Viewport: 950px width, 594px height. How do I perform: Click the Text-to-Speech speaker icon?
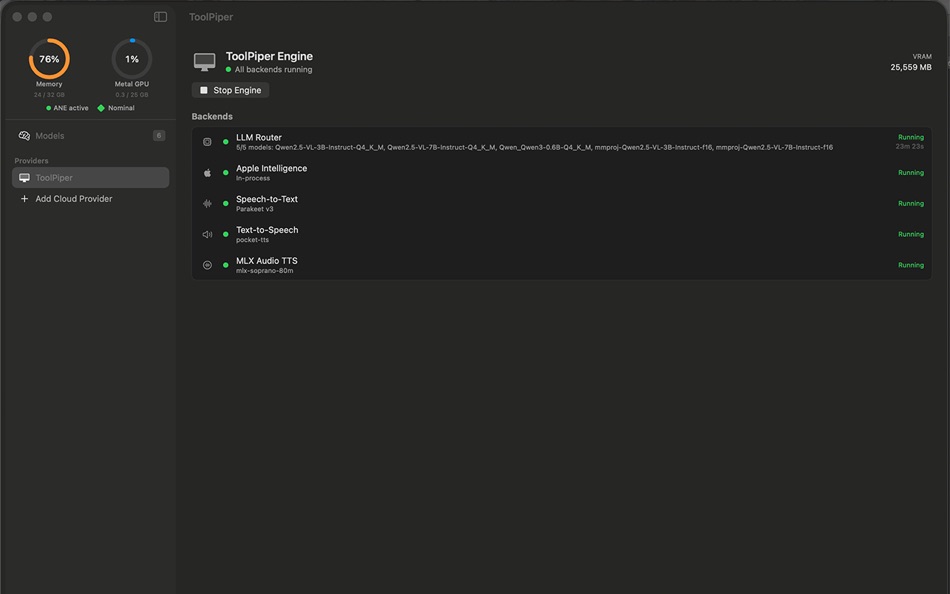(x=208, y=233)
